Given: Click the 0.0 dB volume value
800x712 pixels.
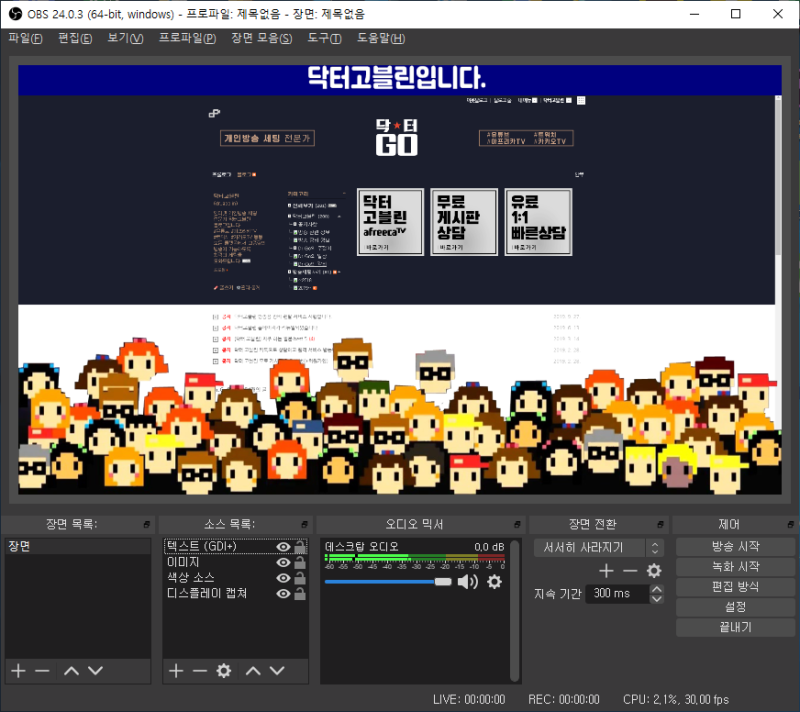Looking at the screenshot, I should (489, 547).
